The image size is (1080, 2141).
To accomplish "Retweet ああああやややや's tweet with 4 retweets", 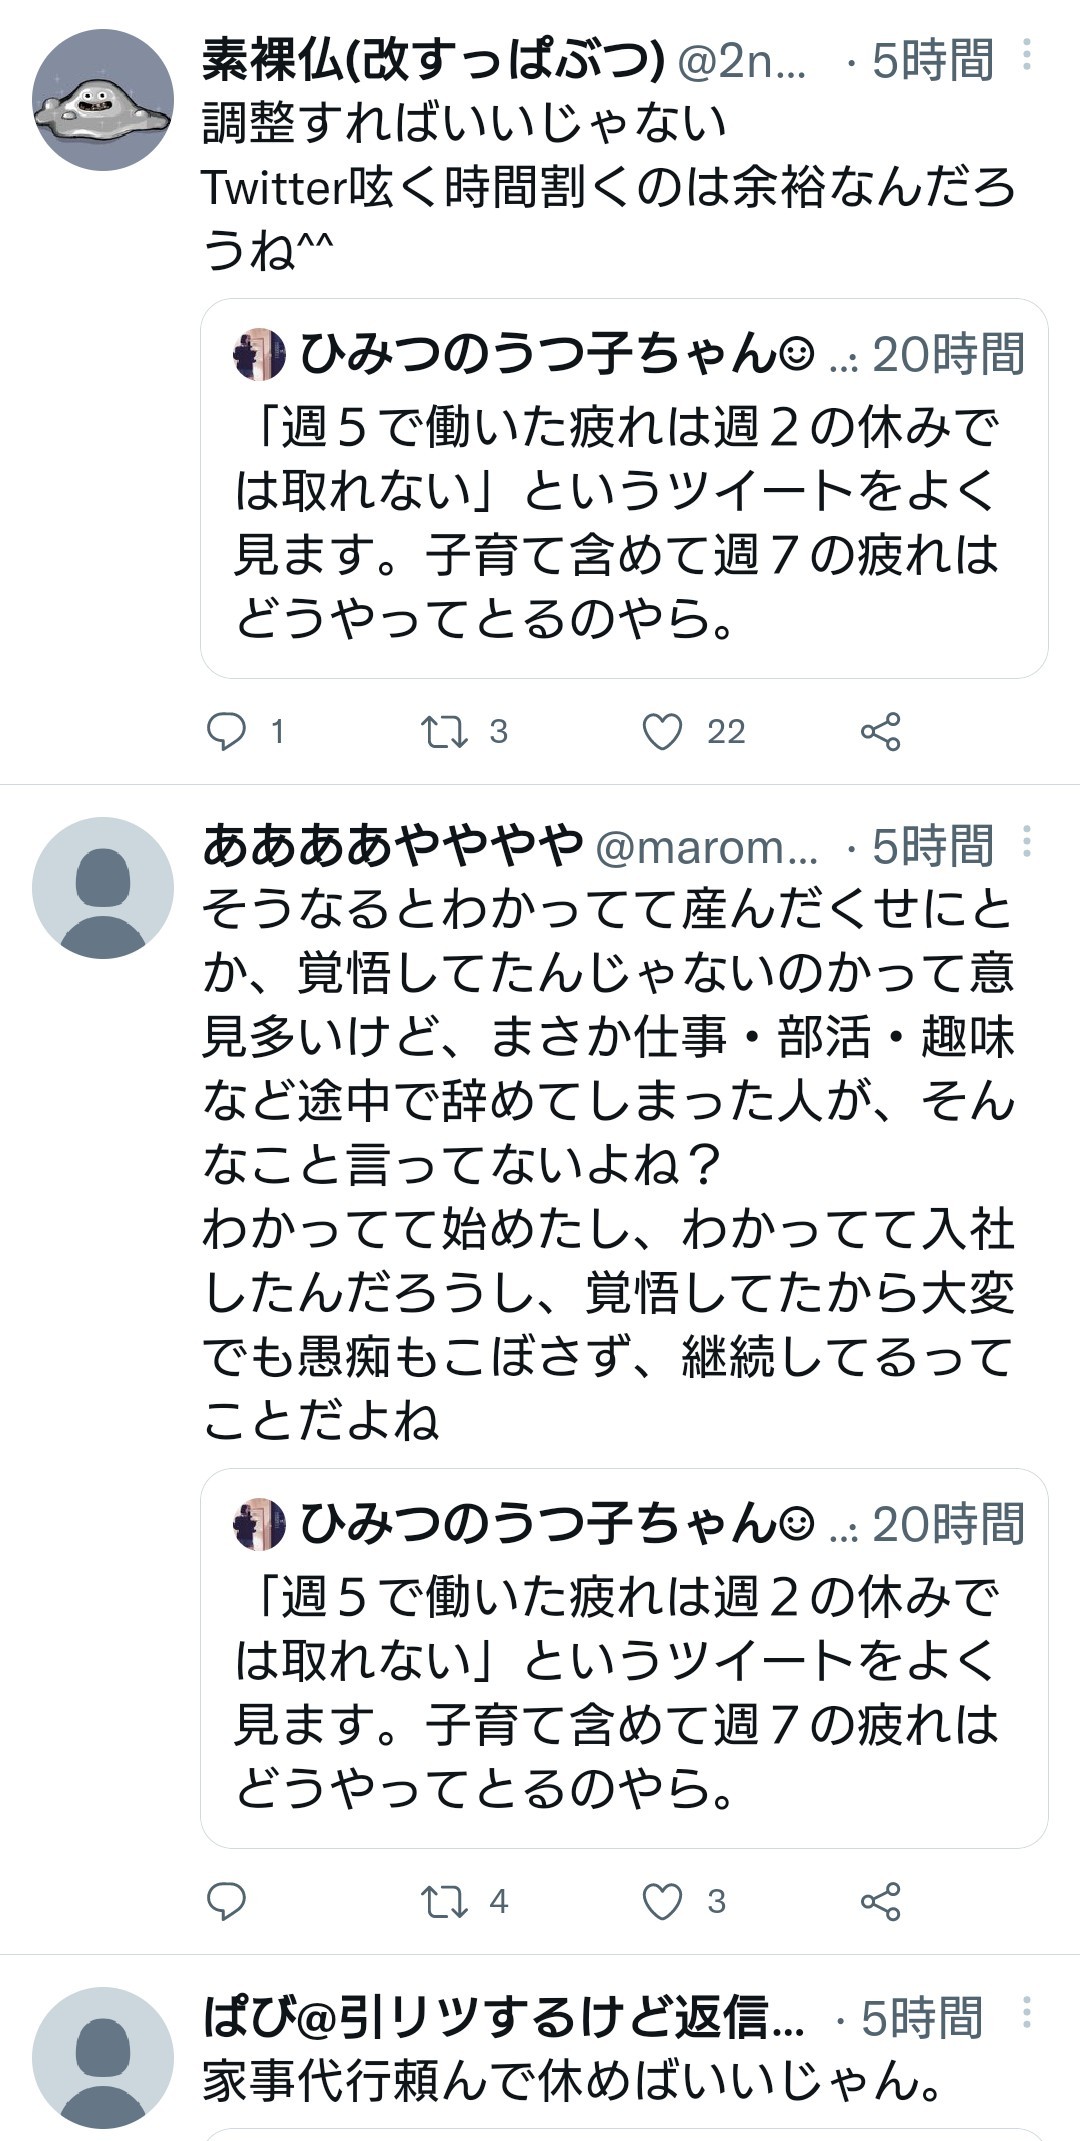I will [444, 1901].
